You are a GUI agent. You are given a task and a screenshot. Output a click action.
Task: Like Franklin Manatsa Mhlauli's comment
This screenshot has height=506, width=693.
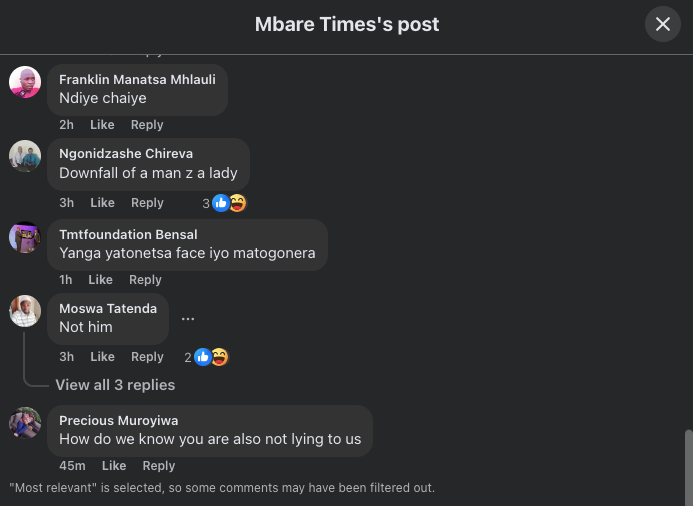102,125
